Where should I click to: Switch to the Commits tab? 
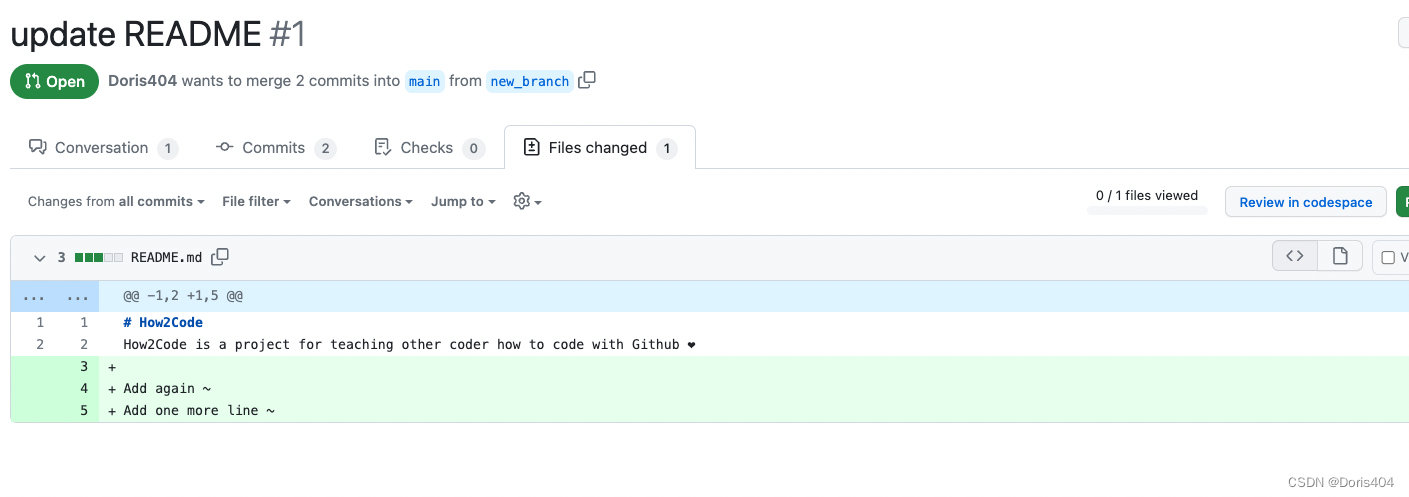275,148
